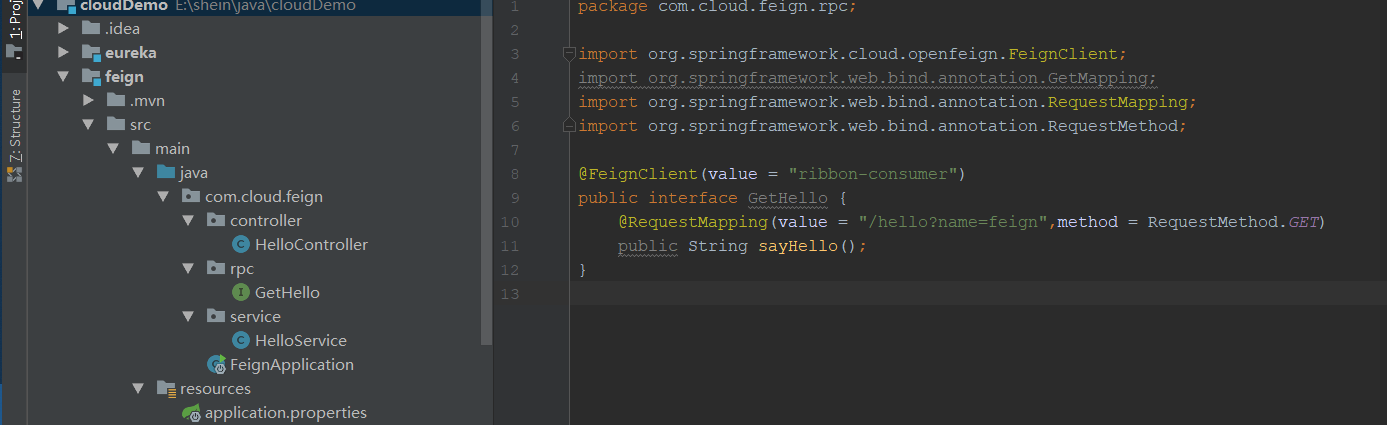Click the FeignApplication Spring Boot class icon
Viewport: 1387px width, 425px height.
tap(216, 364)
